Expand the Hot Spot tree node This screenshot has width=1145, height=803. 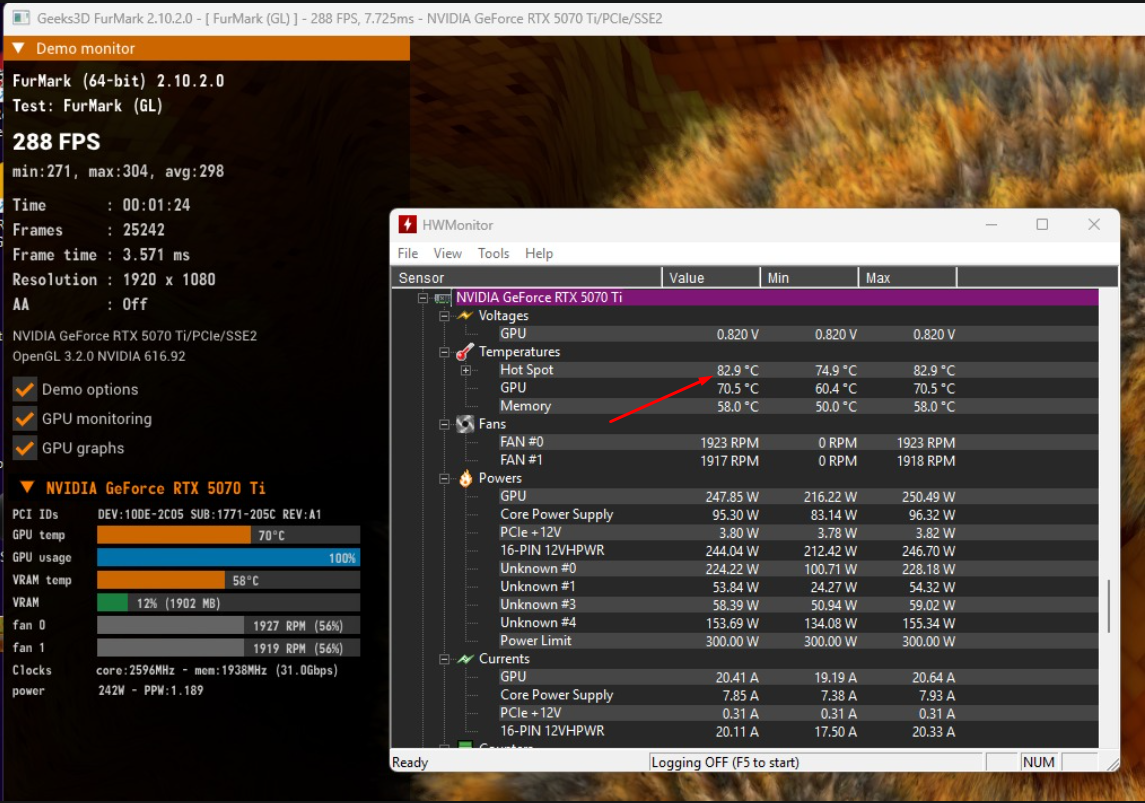[x=466, y=370]
